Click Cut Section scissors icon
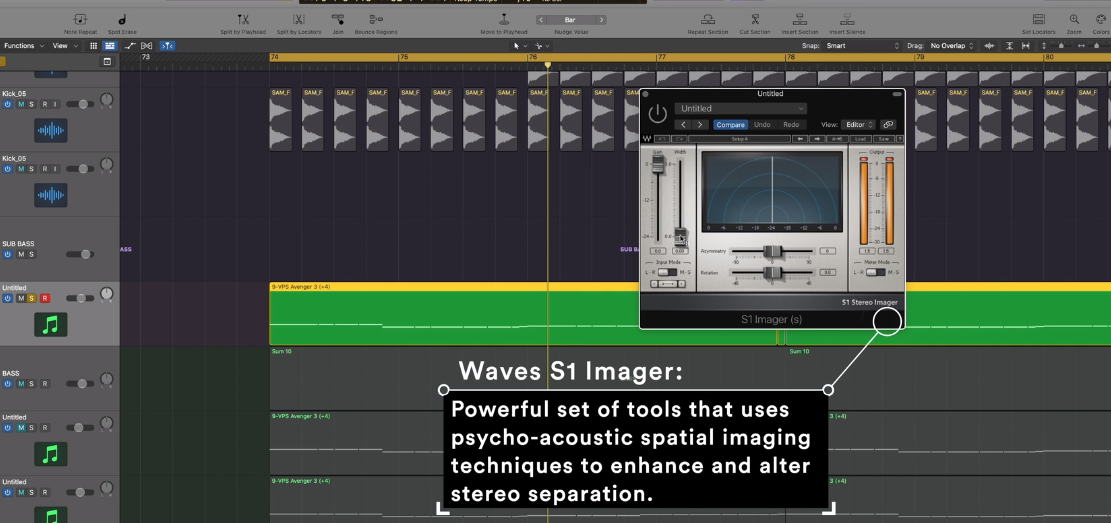Viewport: 1111px width, 523px height. (755, 20)
